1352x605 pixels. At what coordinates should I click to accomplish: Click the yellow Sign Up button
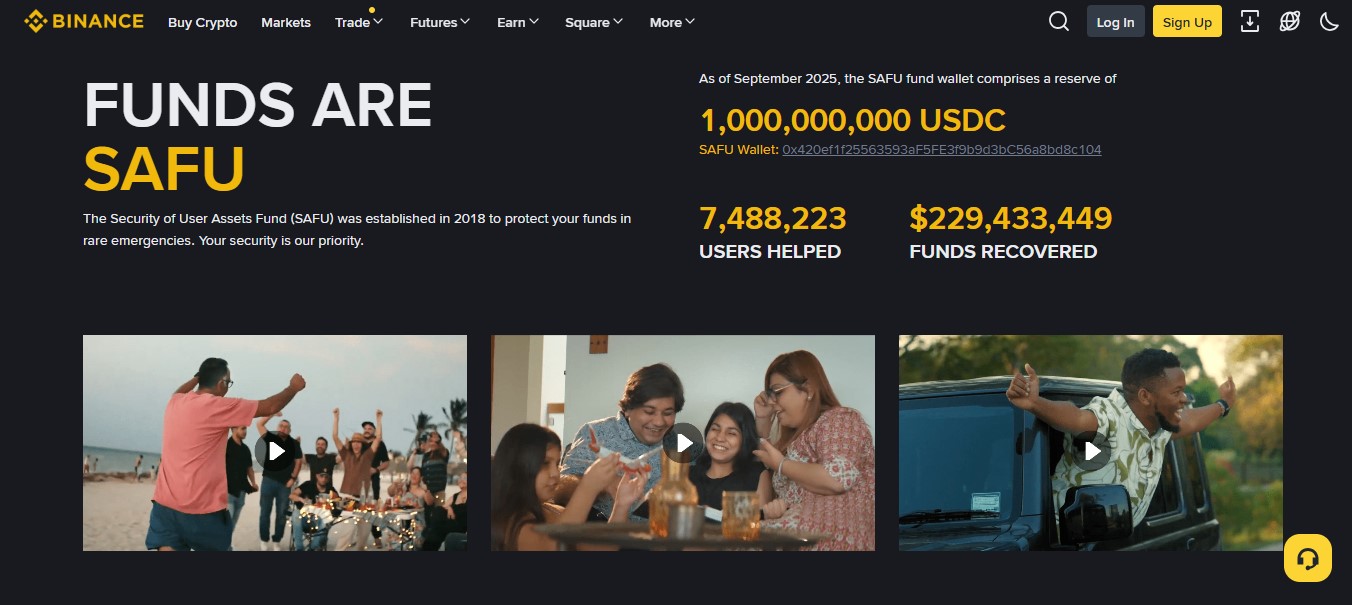click(1187, 21)
